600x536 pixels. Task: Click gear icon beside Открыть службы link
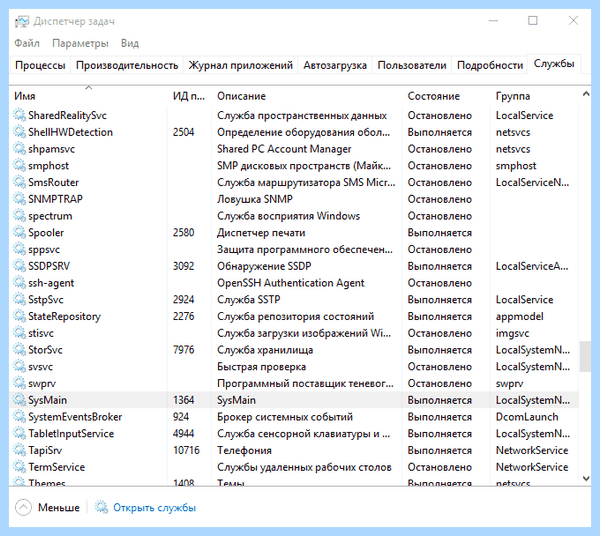(x=101, y=507)
